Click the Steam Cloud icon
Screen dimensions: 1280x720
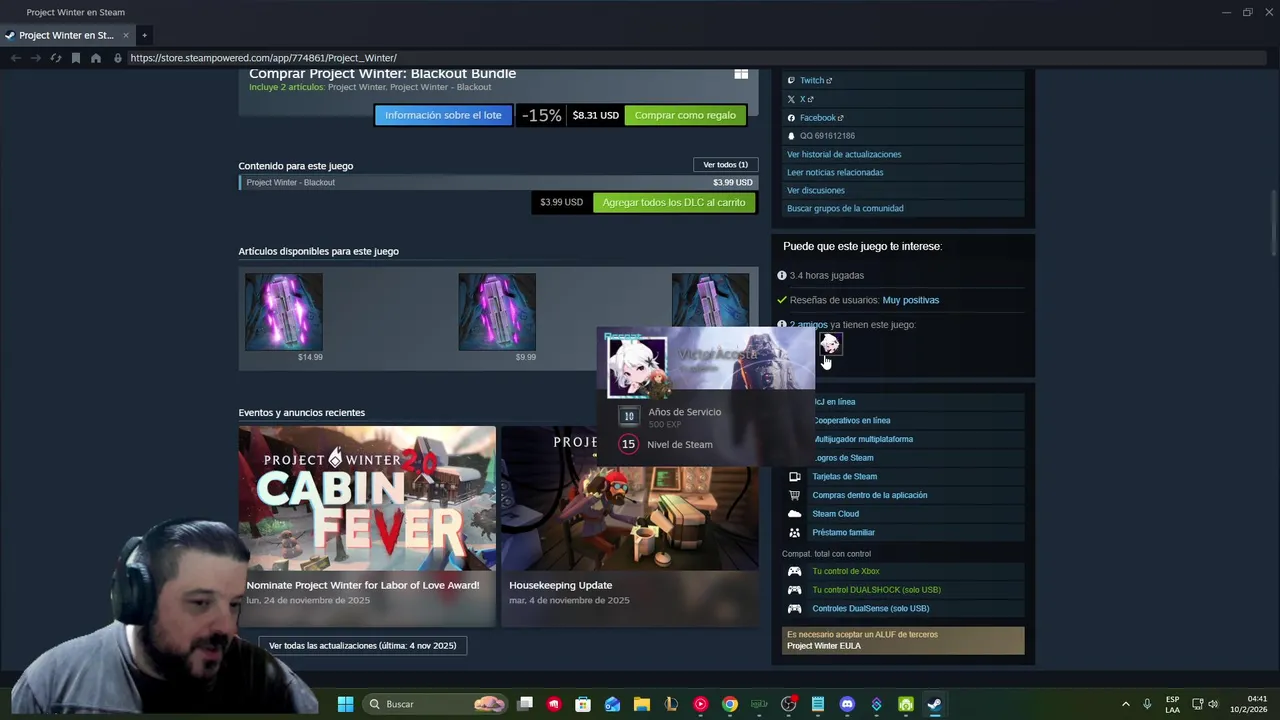pyautogui.click(x=794, y=514)
